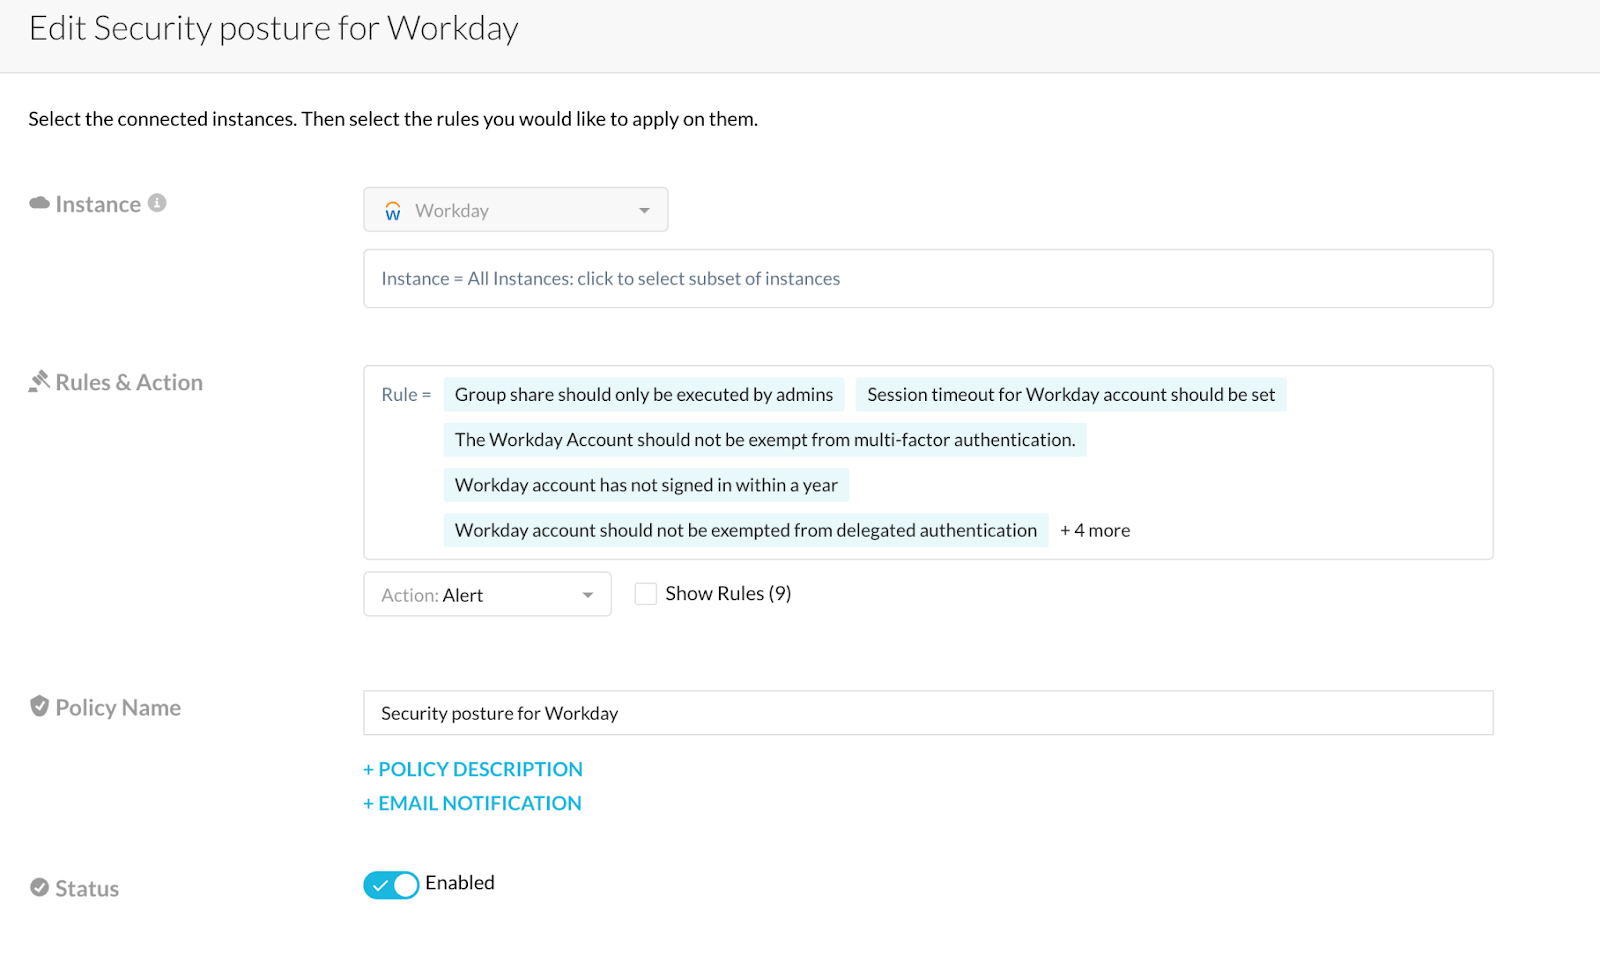Click the Workday logo in the instance dropdown
This screenshot has width=1600, height=970.
[393, 211]
